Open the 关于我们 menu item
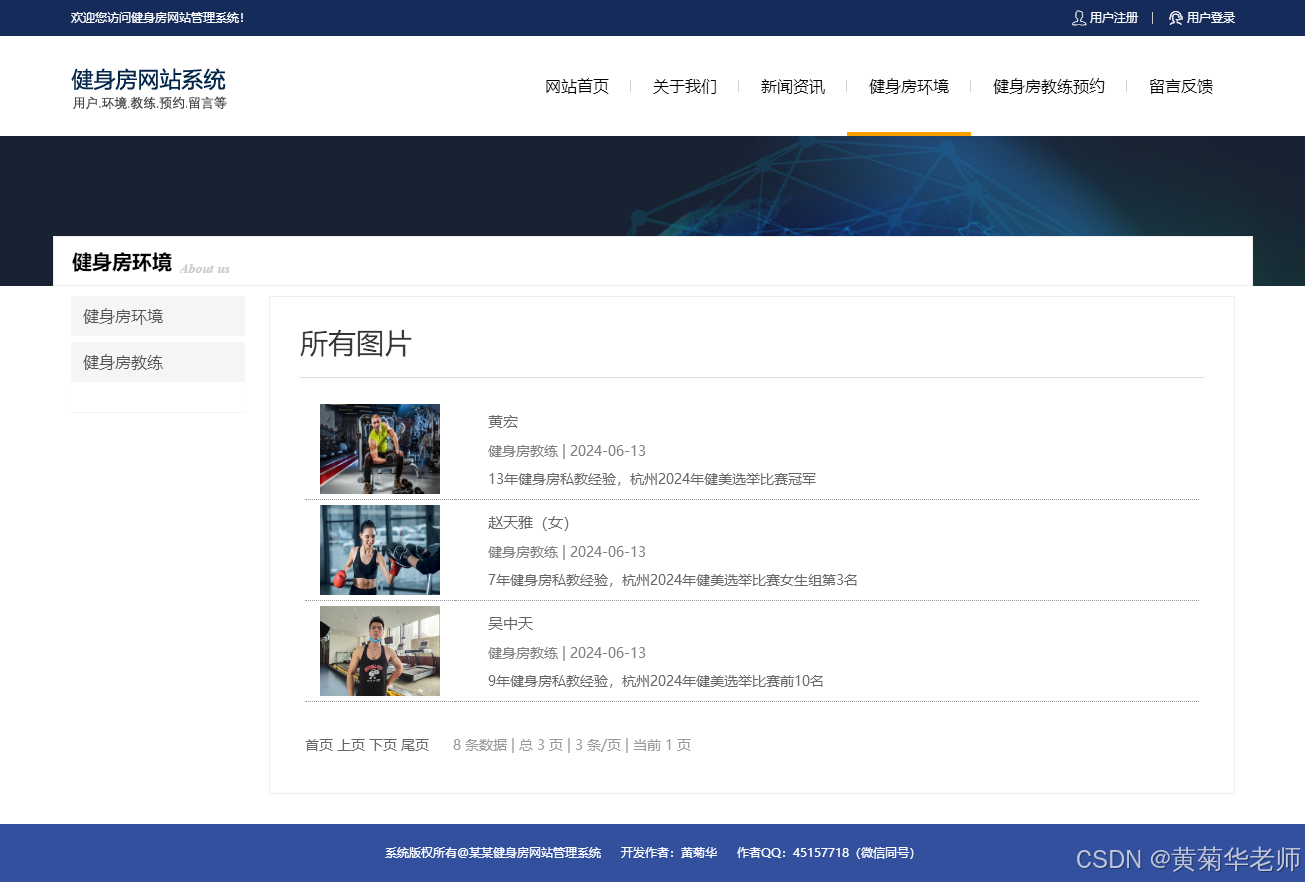Image resolution: width=1305 pixels, height=882 pixels. point(684,86)
